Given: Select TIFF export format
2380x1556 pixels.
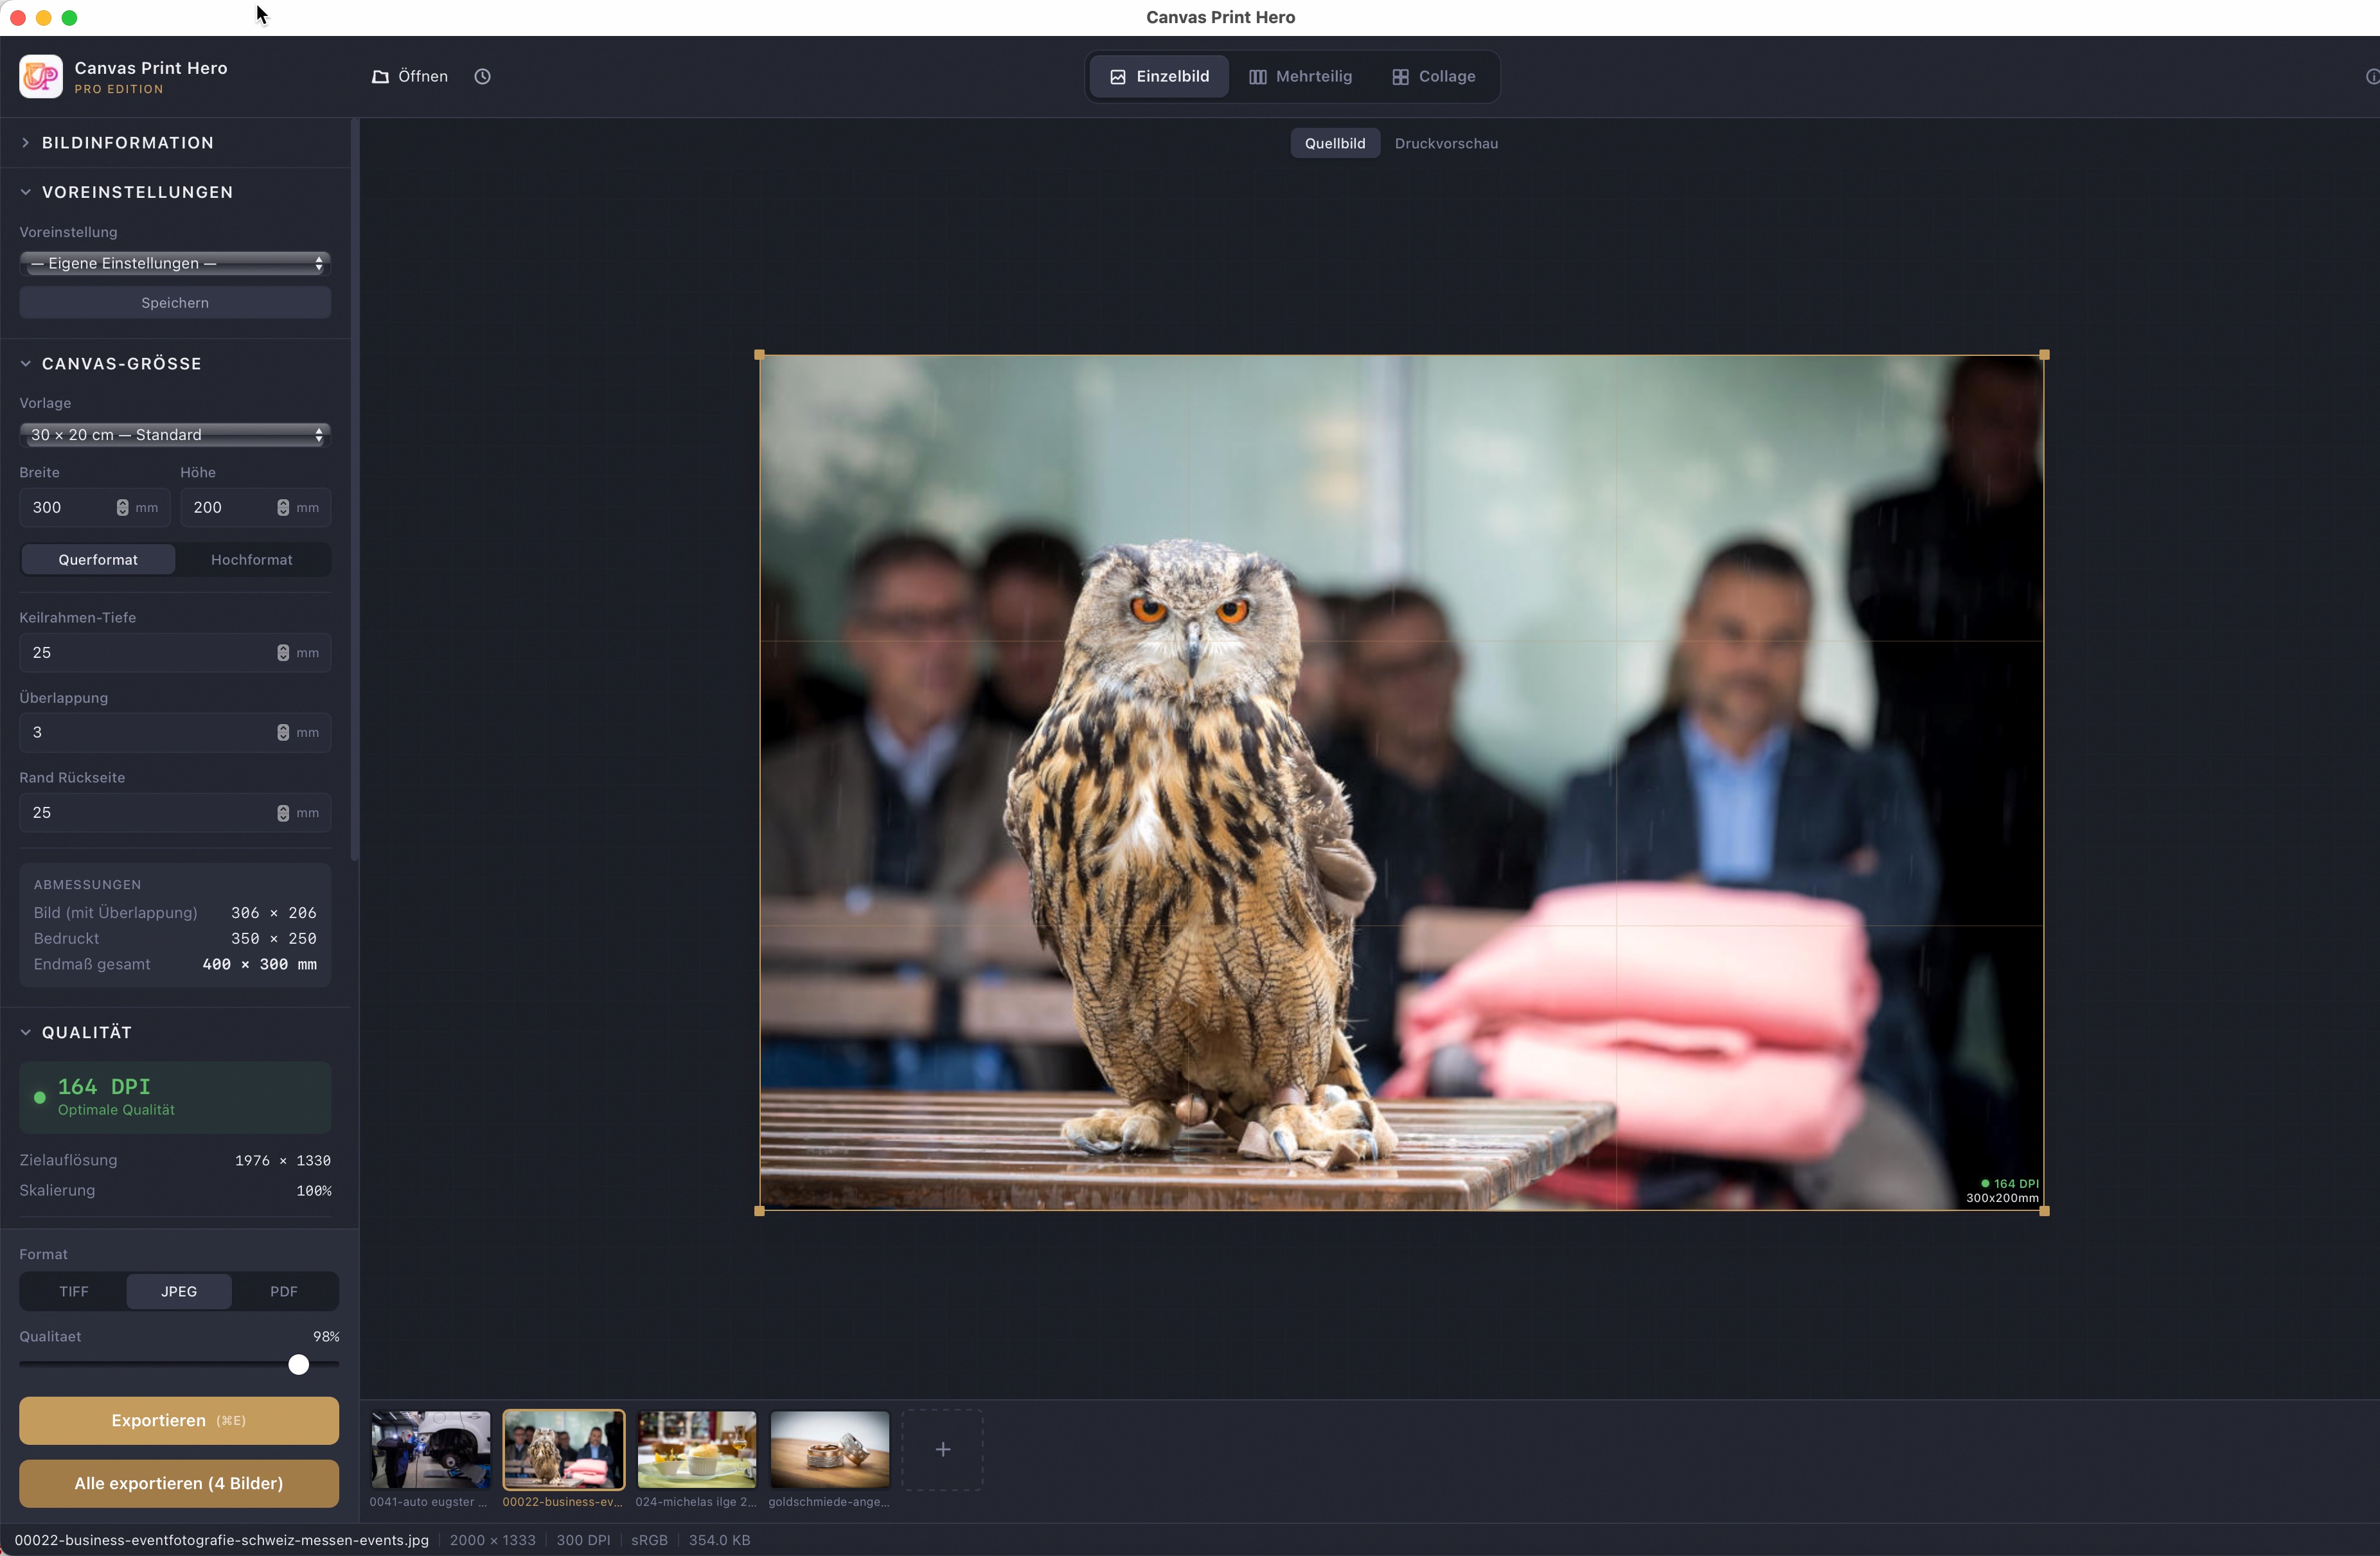Looking at the screenshot, I should pyautogui.click(x=74, y=1291).
